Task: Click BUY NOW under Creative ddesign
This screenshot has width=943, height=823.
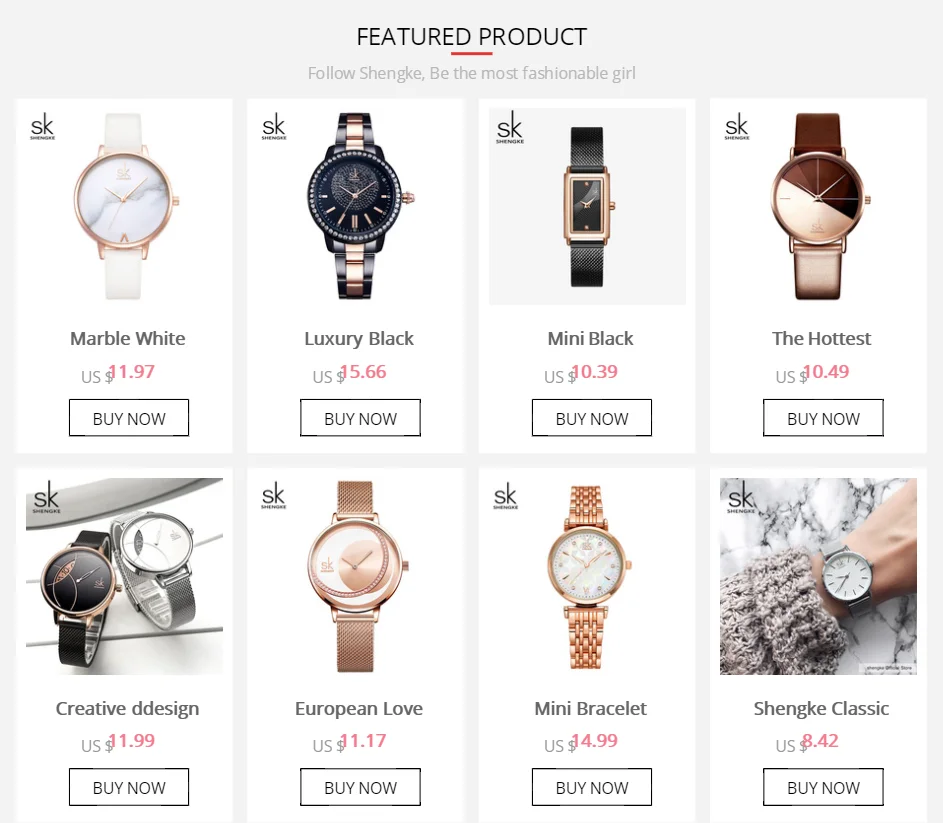Action: [129, 787]
